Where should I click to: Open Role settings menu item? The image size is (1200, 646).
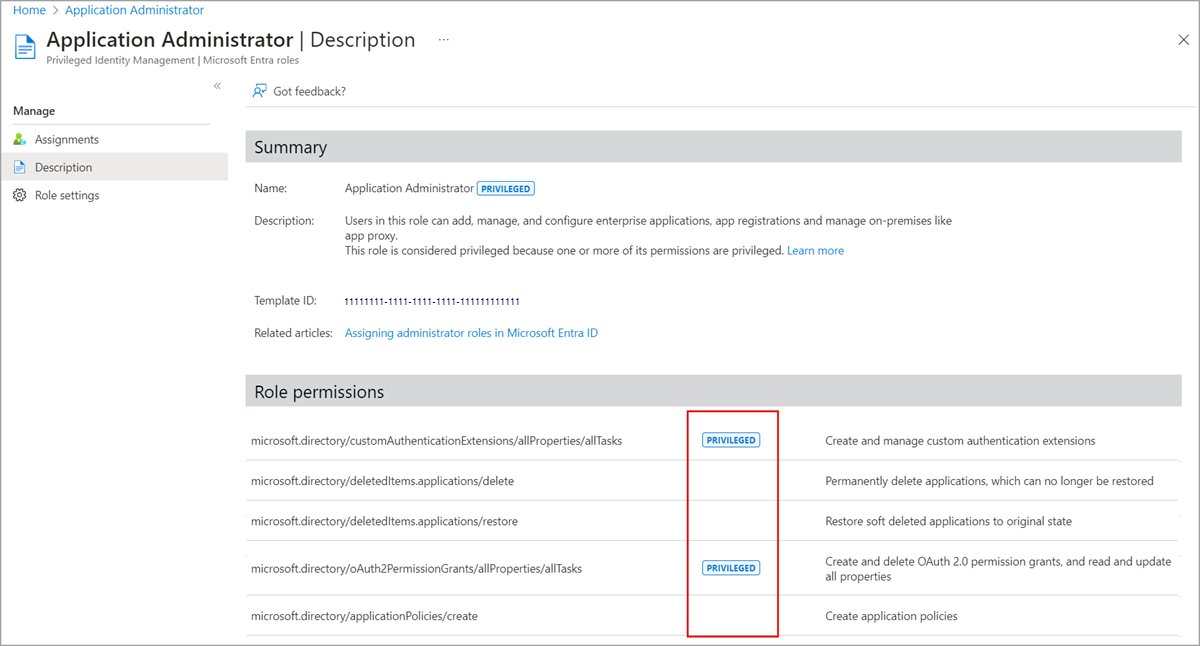point(67,195)
